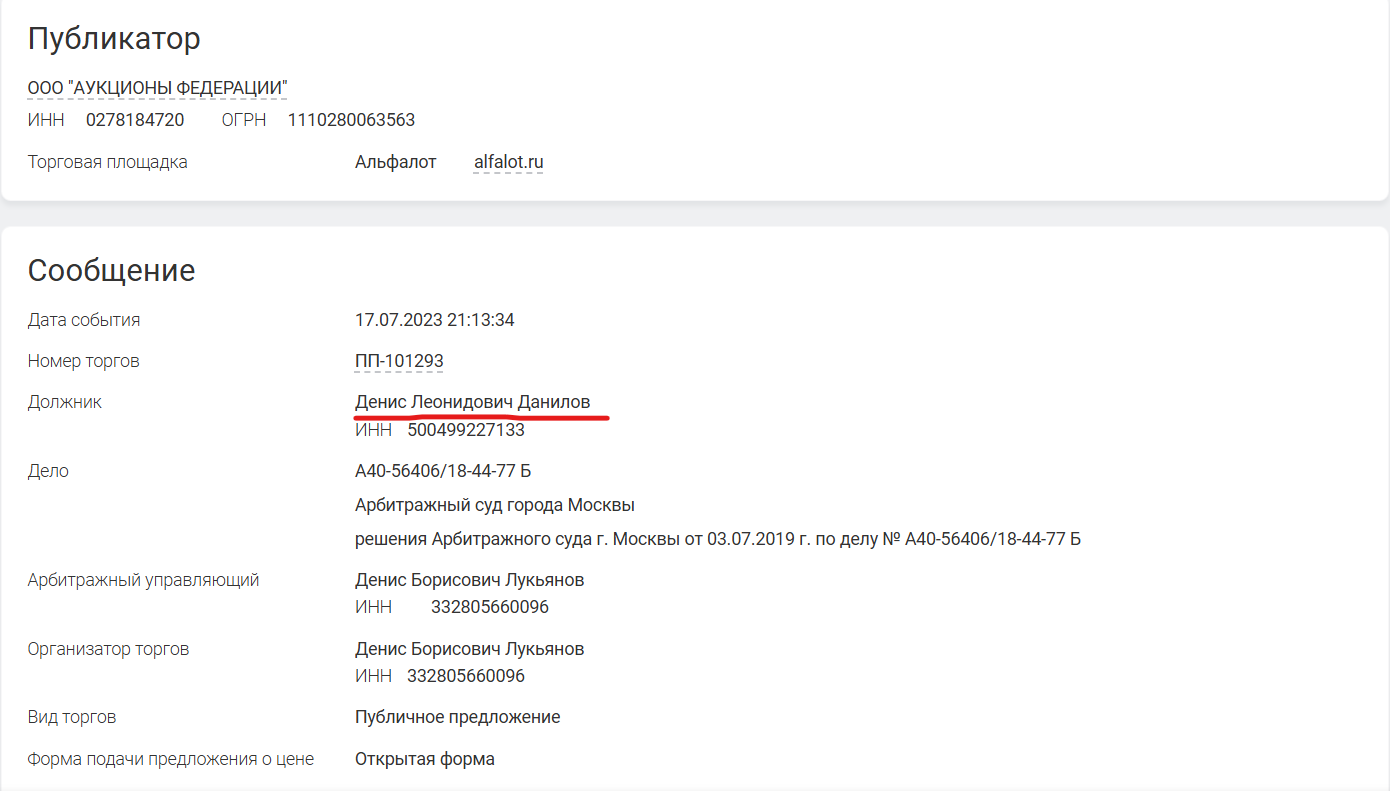Image resolution: width=1390 pixels, height=791 pixels.
Task: Open trade number ПП-101293 link
Action: 399,361
